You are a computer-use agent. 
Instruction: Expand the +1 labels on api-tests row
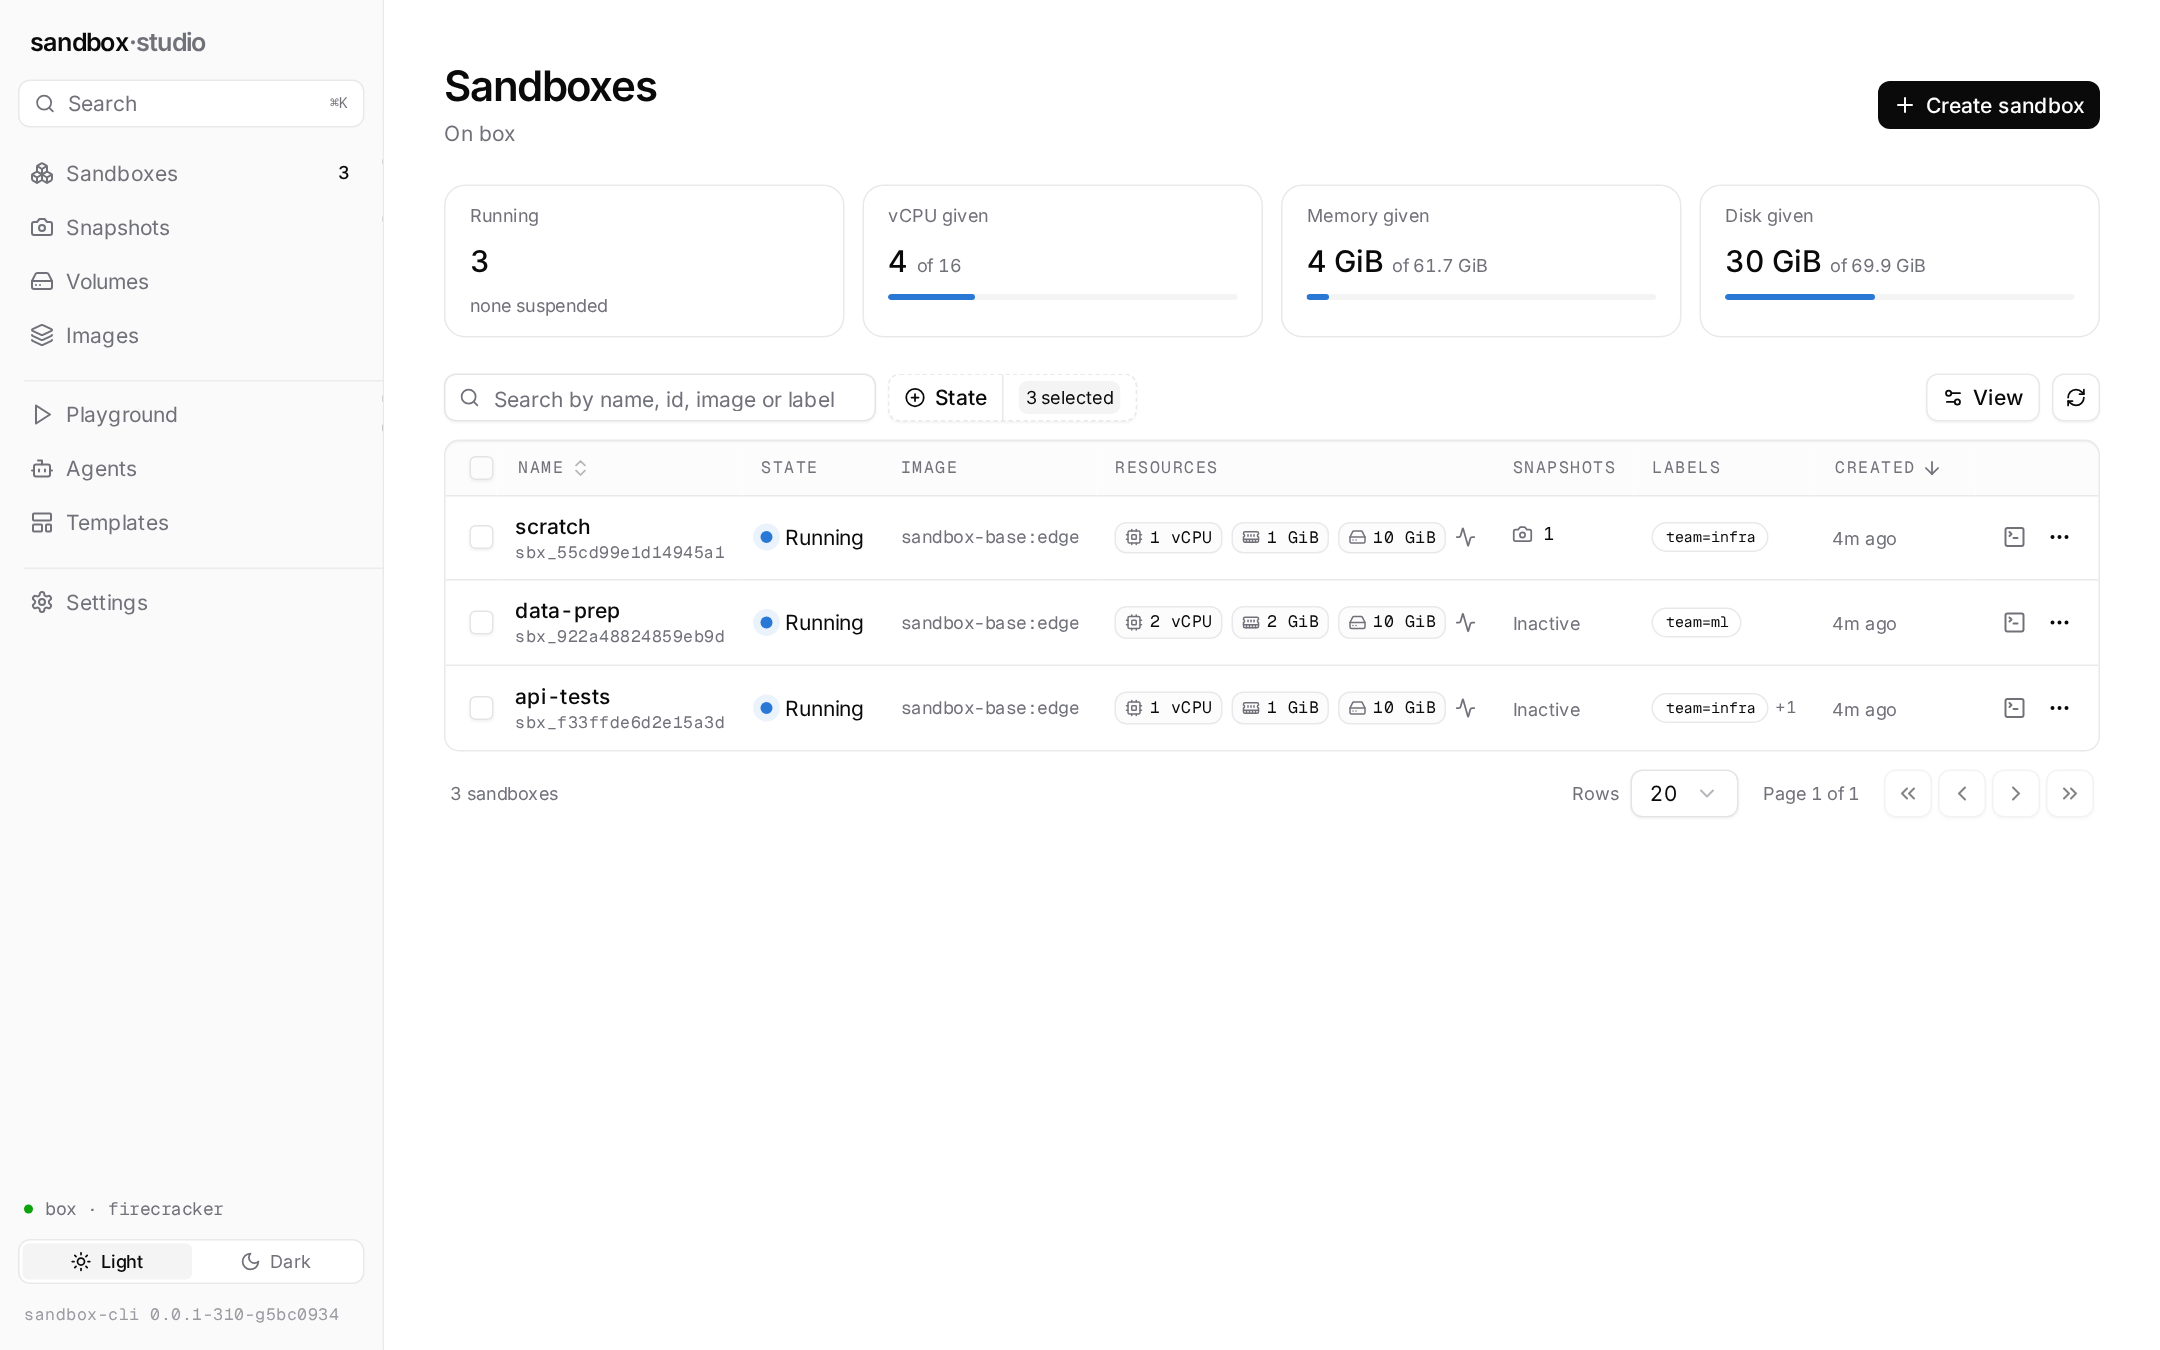pyautogui.click(x=1785, y=708)
